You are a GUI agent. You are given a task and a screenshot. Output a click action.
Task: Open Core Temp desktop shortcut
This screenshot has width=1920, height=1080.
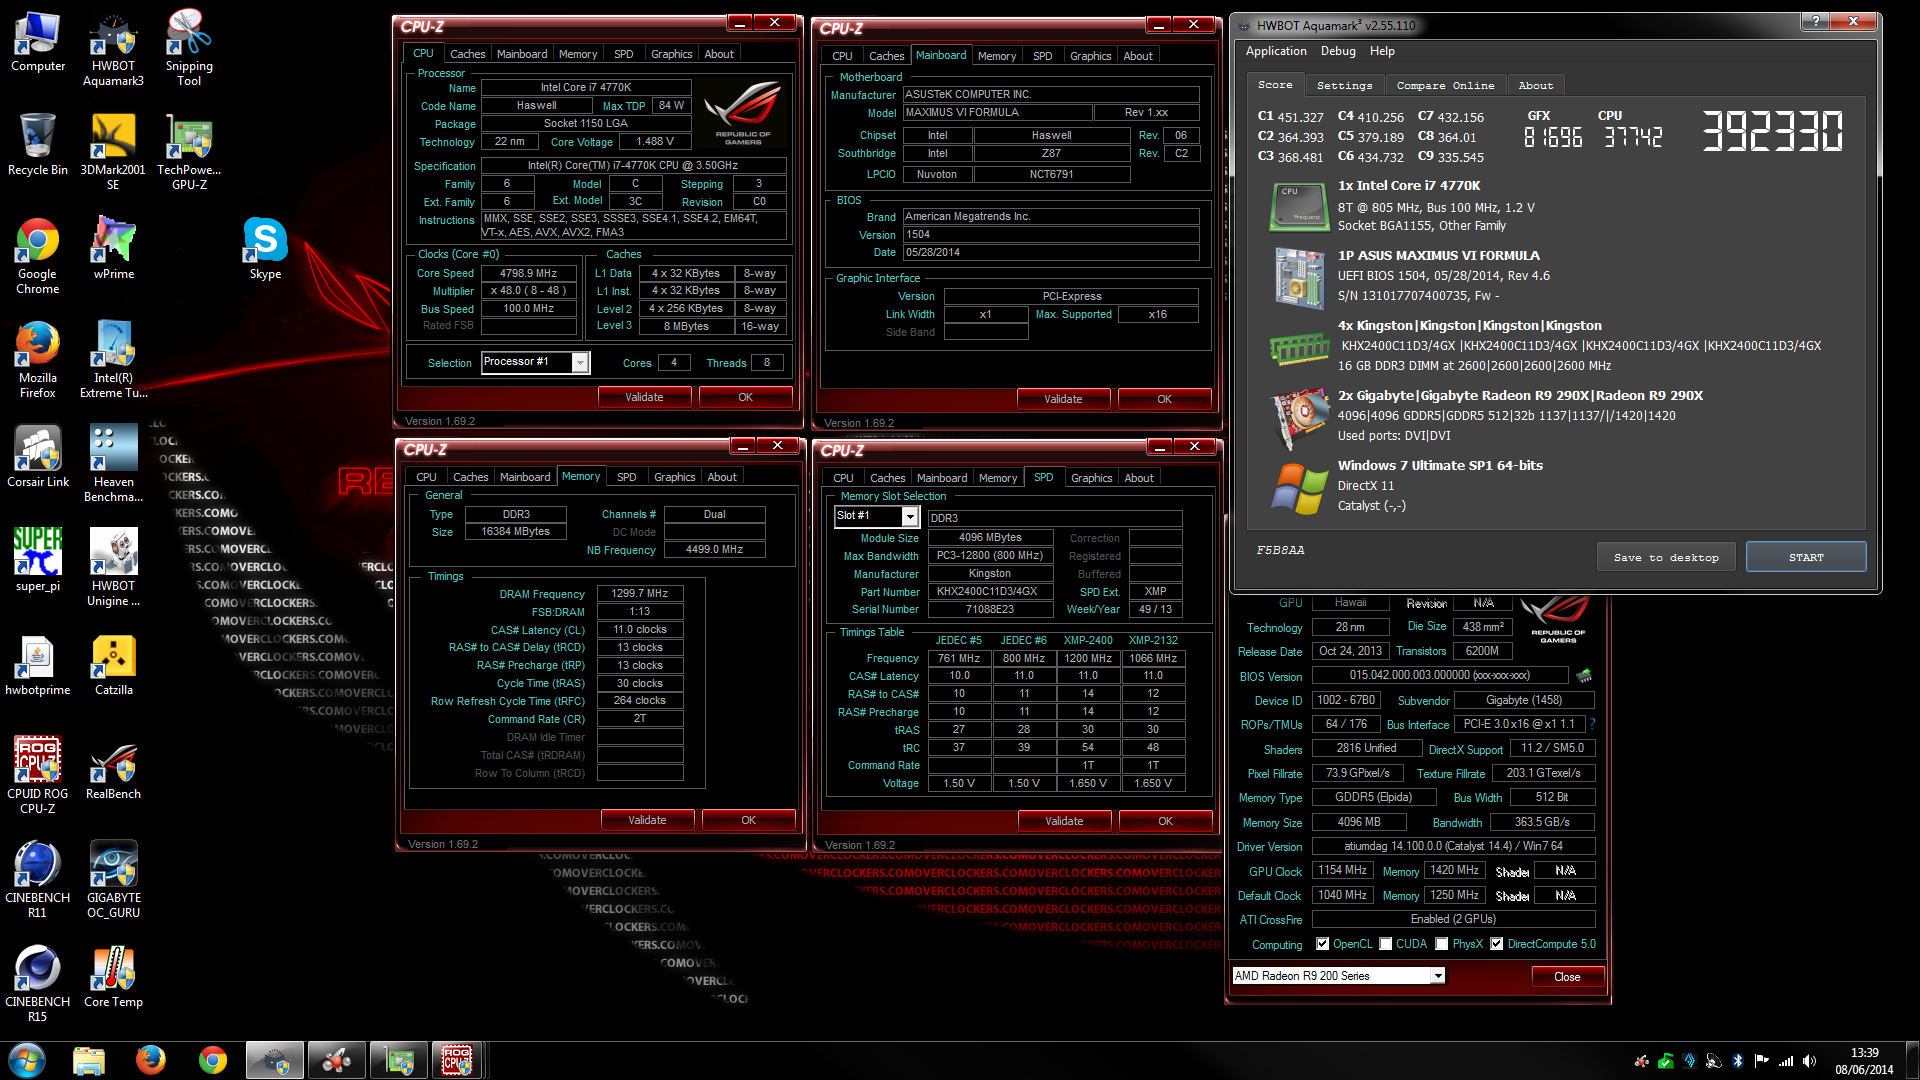pos(113,976)
